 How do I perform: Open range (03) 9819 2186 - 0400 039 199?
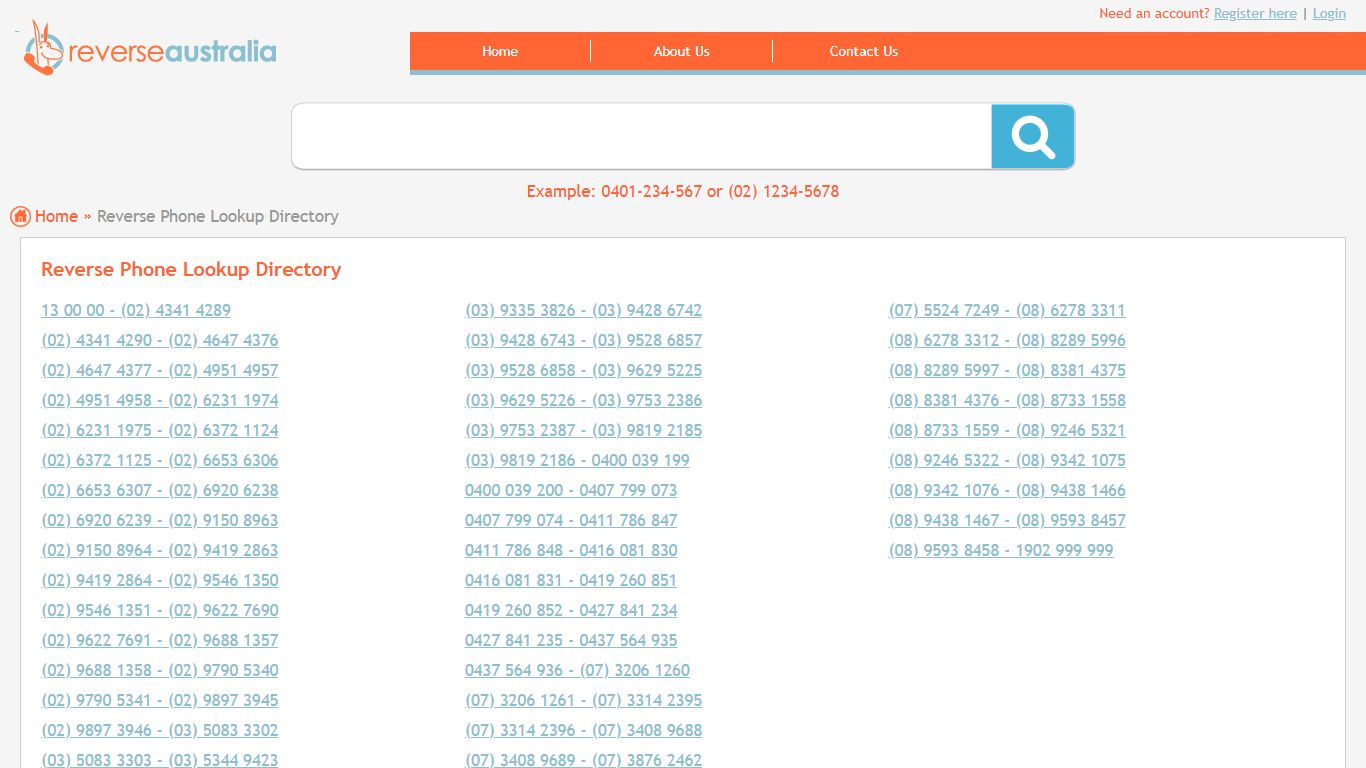577,460
